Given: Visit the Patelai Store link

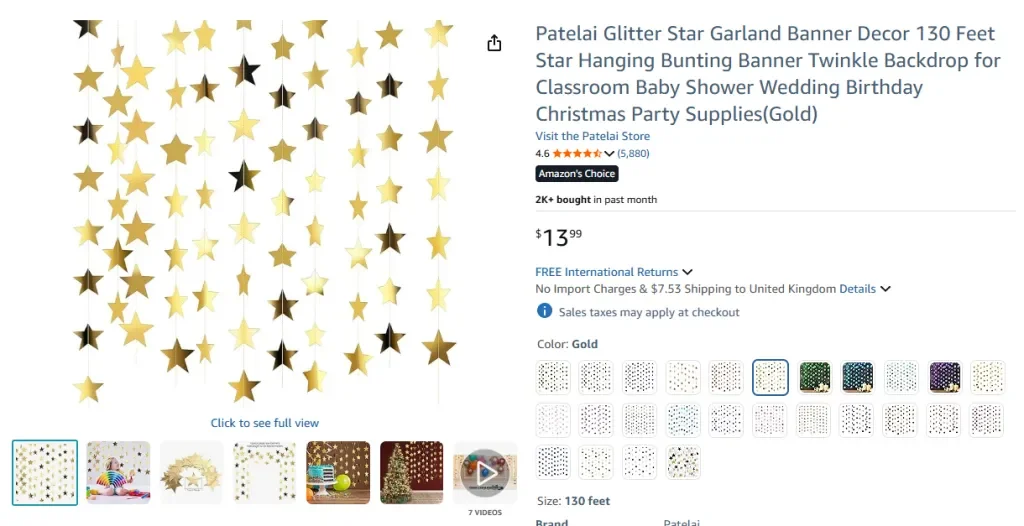Looking at the screenshot, I should coord(592,136).
